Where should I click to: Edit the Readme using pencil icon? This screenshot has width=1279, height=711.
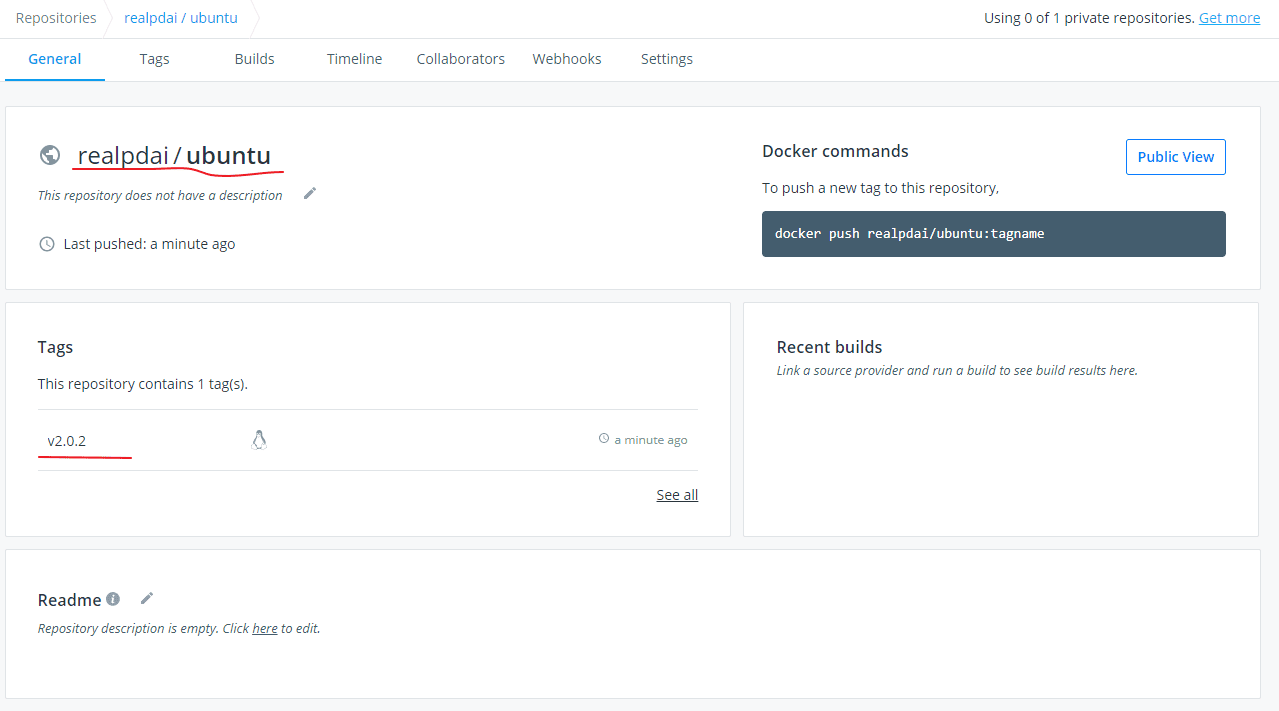pyautogui.click(x=147, y=598)
